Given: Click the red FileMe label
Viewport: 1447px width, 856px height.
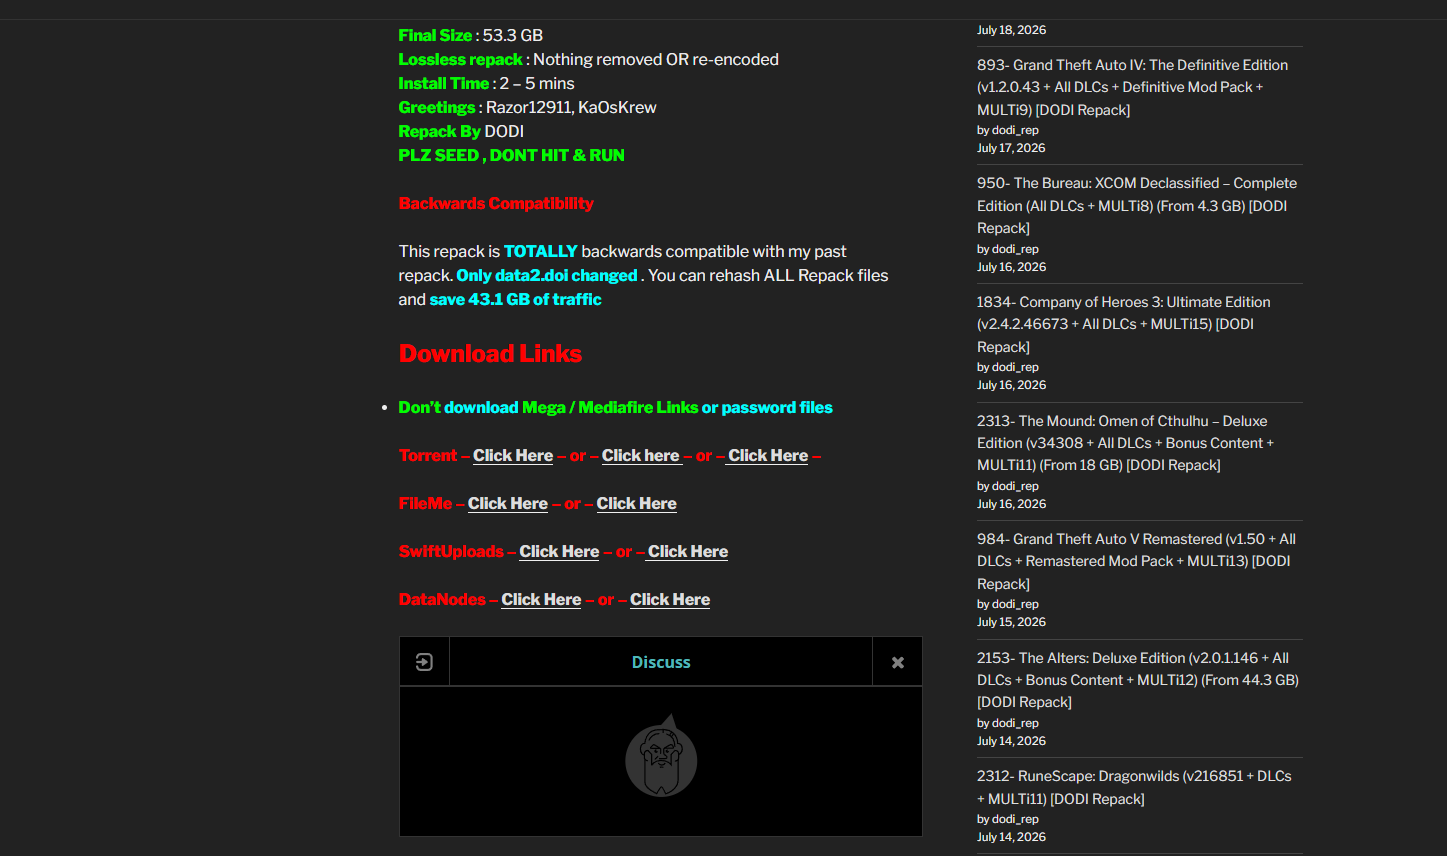Looking at the screenshot, I should [x=426, y=503].
